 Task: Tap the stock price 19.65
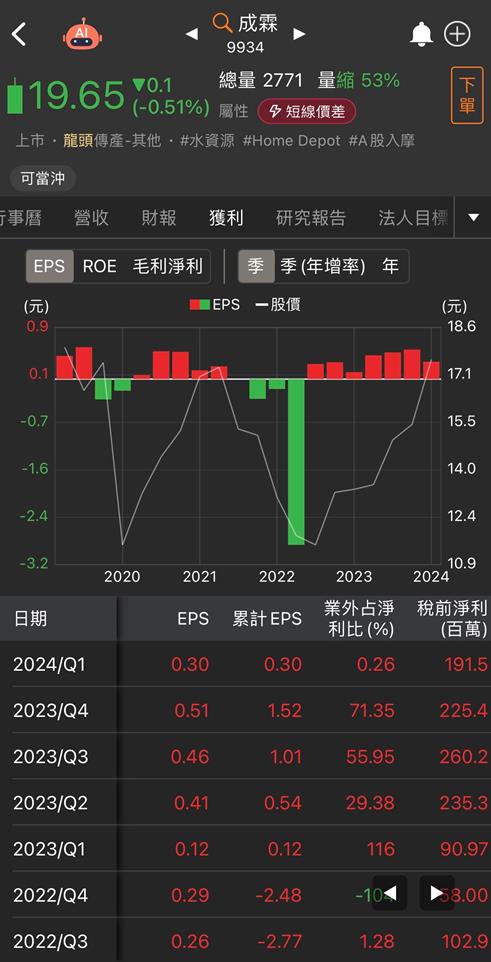tap(76, 96)
